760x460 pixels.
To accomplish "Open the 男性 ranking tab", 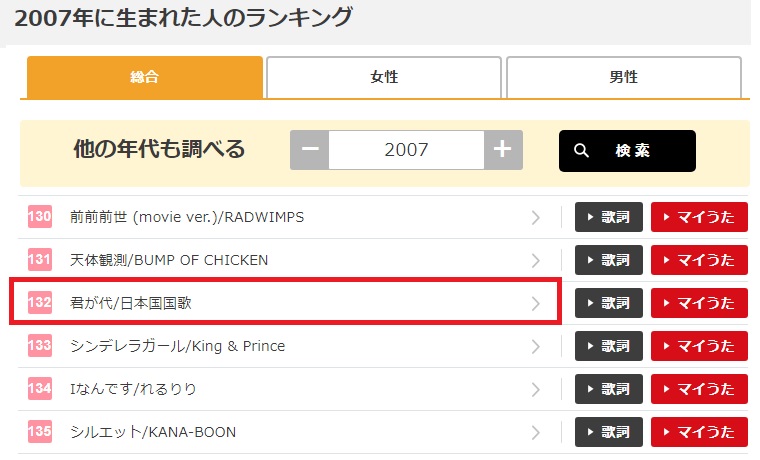I will pos(624,77).
